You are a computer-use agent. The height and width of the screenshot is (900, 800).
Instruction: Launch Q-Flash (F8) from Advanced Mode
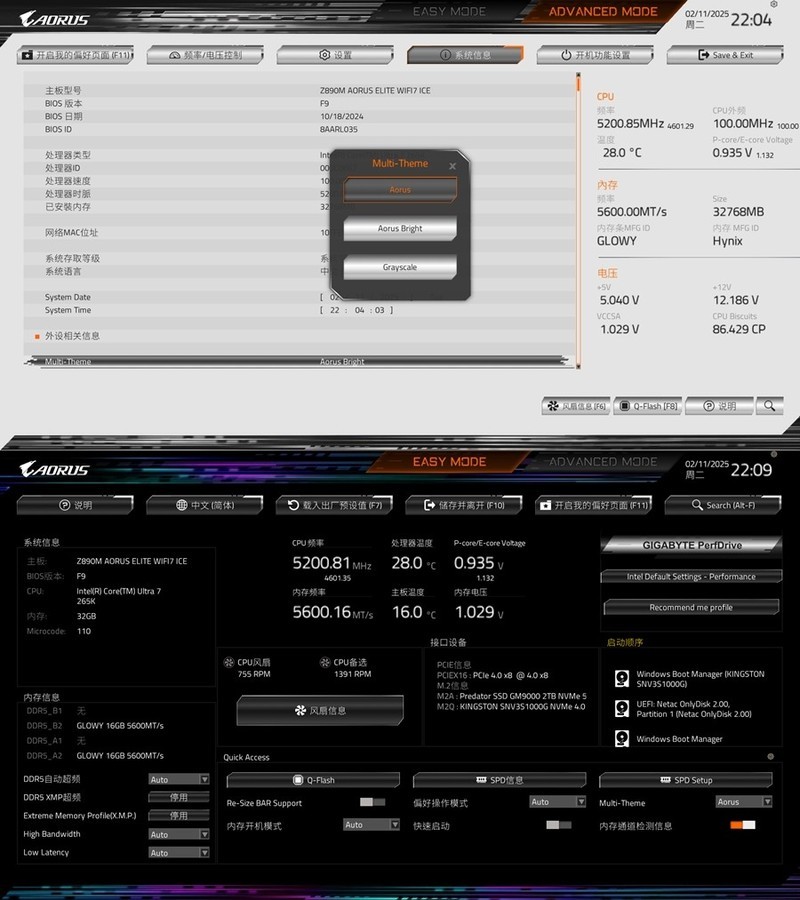point(647,406)
